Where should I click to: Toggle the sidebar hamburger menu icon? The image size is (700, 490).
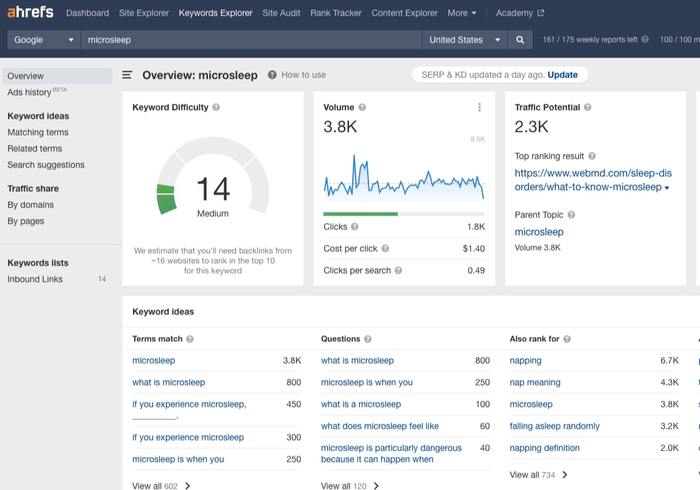point(127,75)
